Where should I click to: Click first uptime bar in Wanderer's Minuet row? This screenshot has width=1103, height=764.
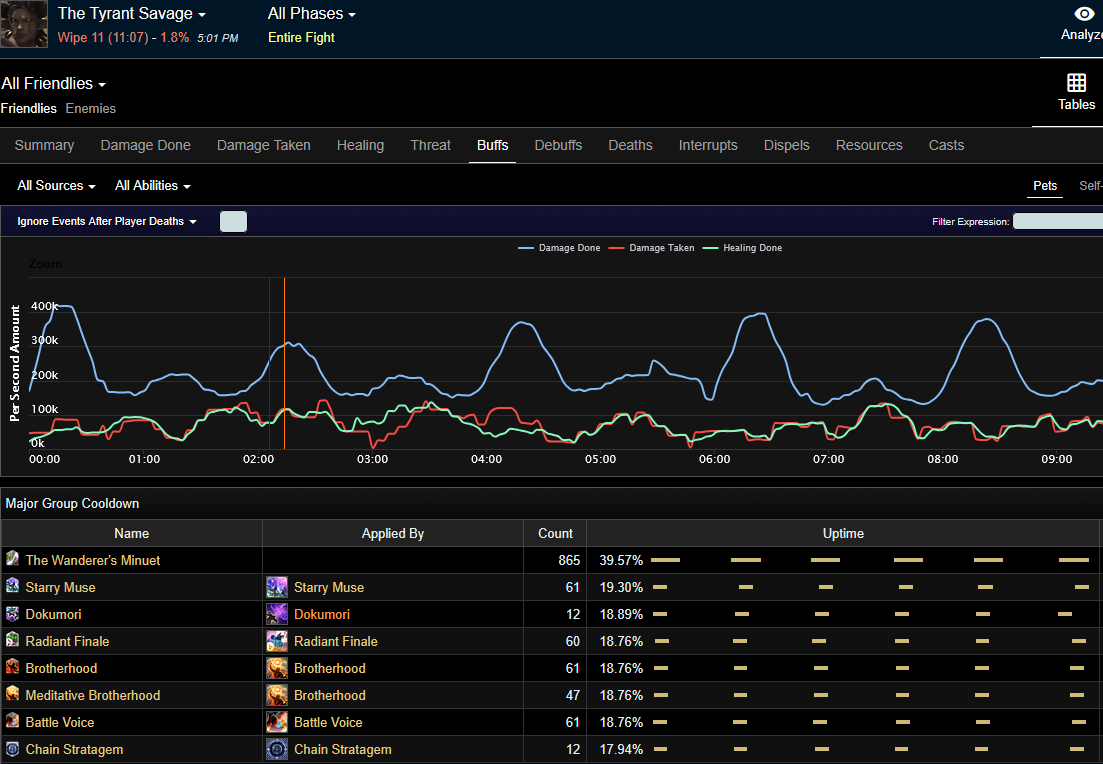coord(665,560)
